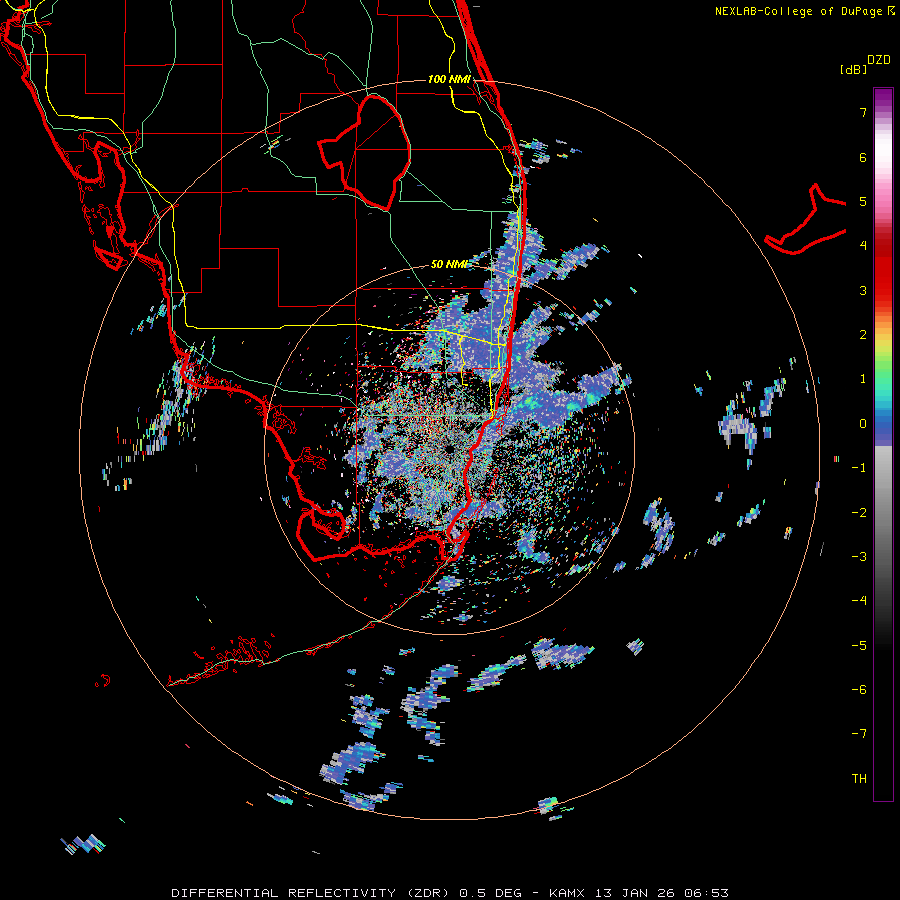Click the 2 value on the color scale
Image resolution: width=900 pixels, height=900 pixels.
863,335
